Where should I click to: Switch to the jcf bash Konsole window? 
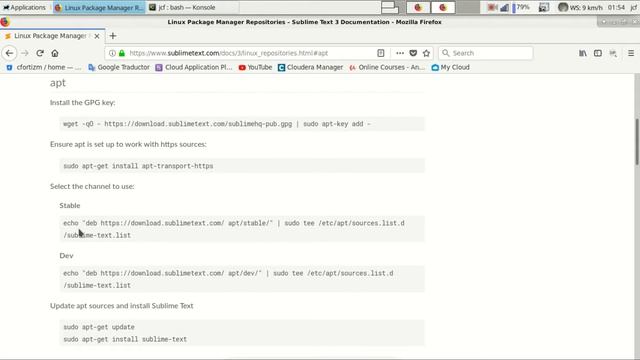(193, 7)
